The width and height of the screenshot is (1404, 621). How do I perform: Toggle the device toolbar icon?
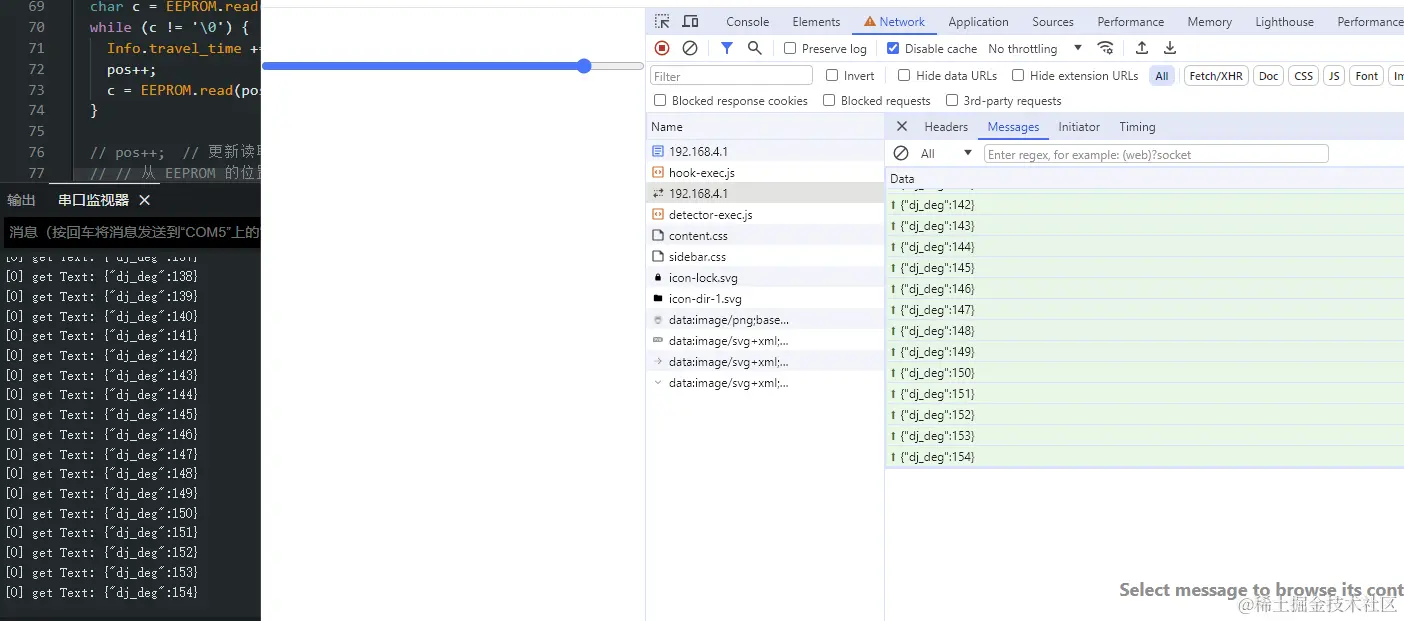690,21
